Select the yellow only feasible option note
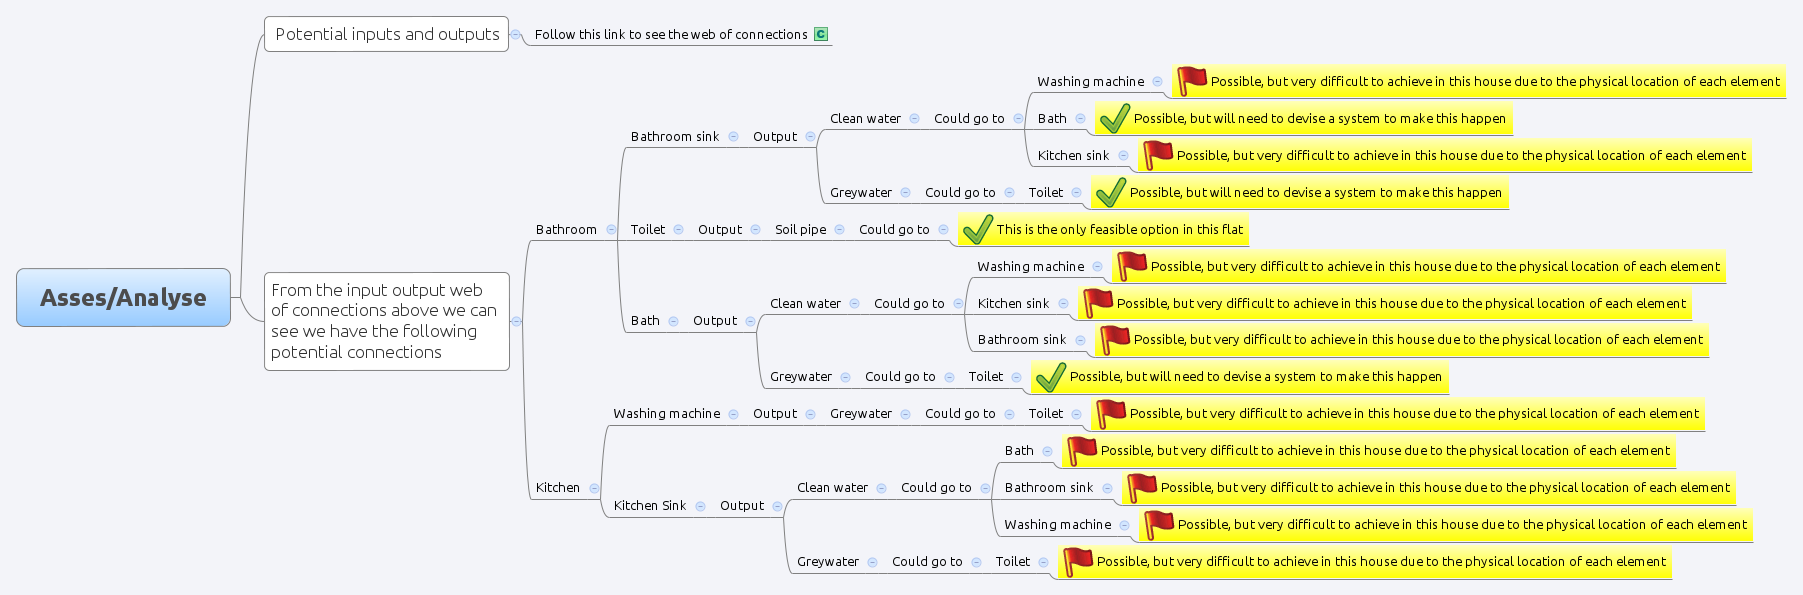The image size is (1803, 595). (x=1119, y=230)
